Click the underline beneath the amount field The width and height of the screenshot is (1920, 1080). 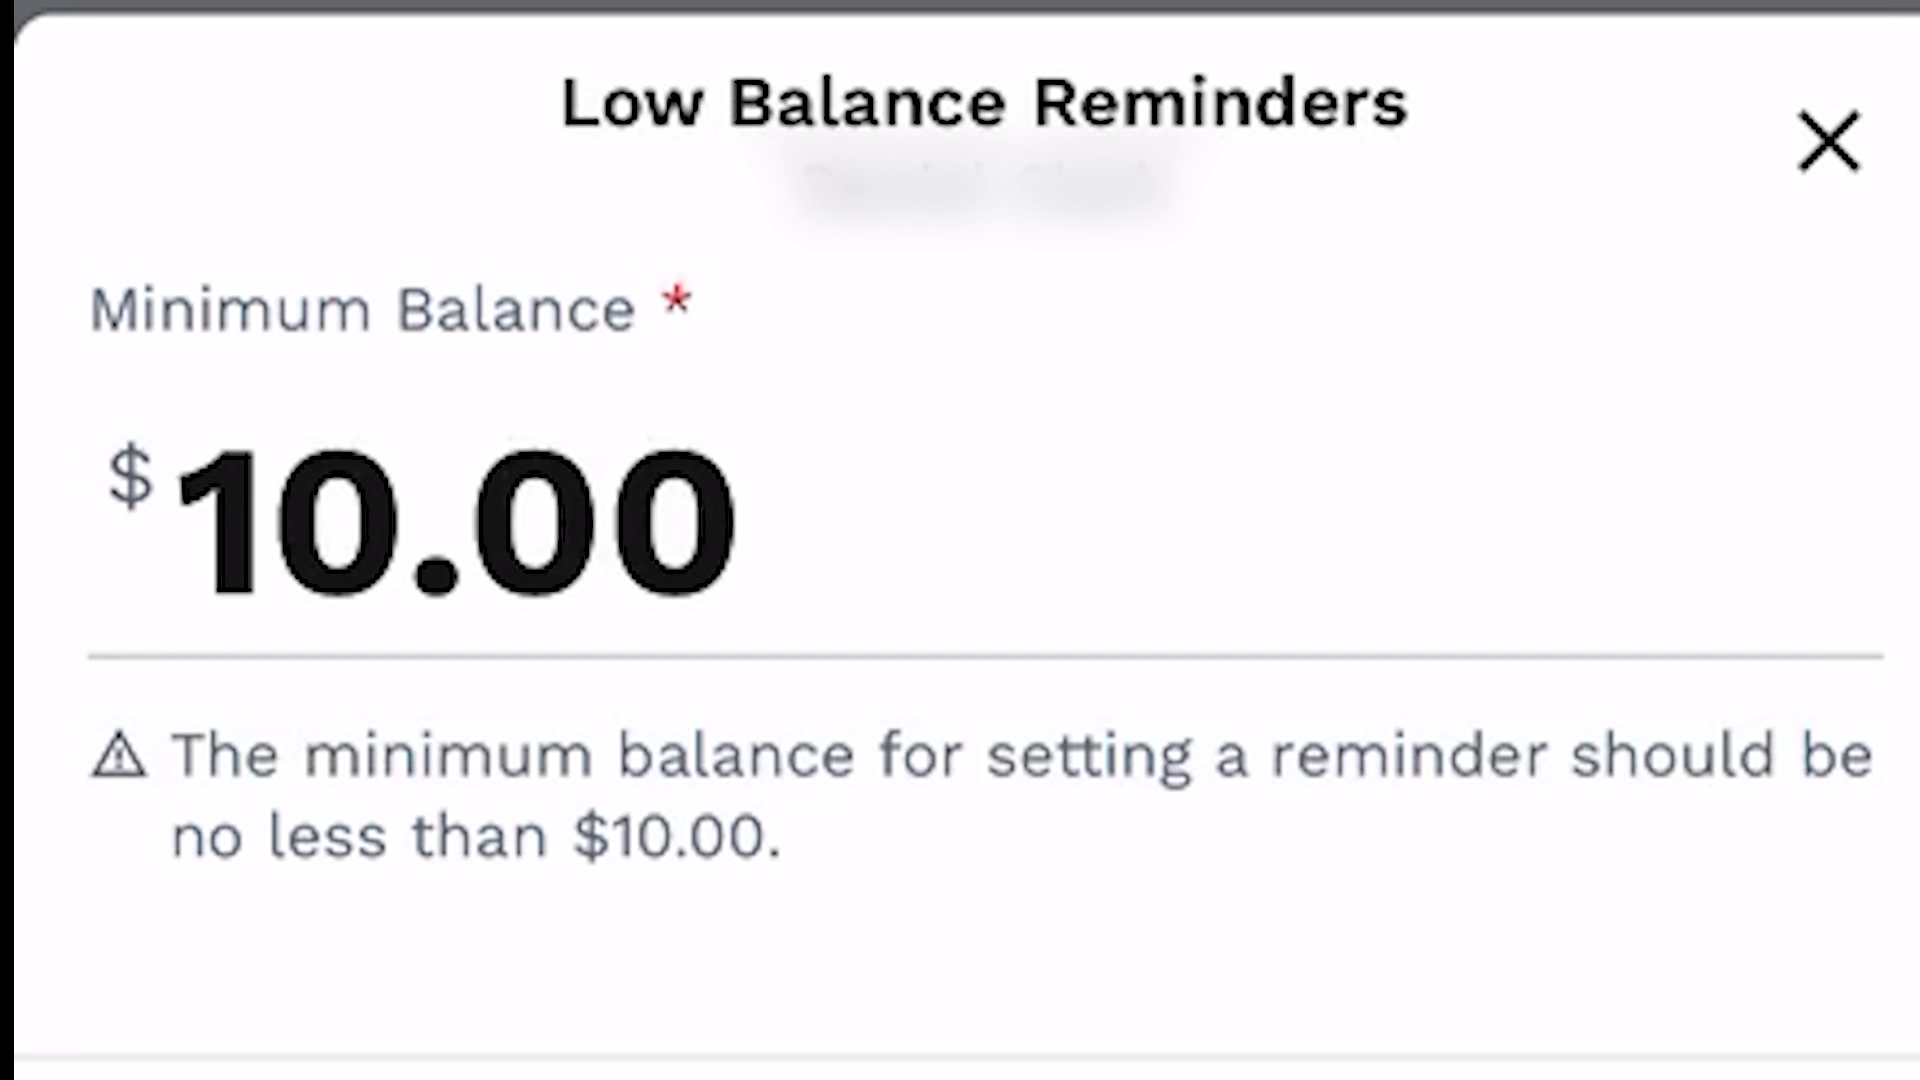click(985, 657)
